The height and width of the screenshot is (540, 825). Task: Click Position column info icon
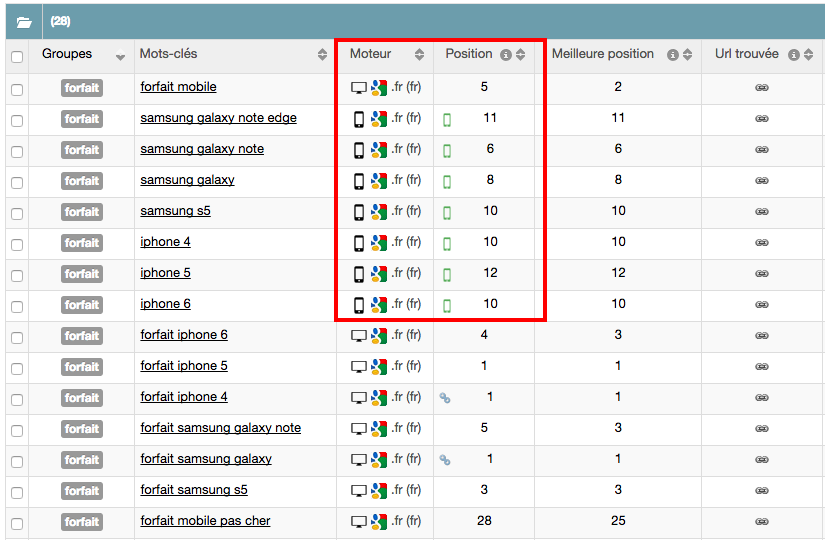tap(506, 55)
